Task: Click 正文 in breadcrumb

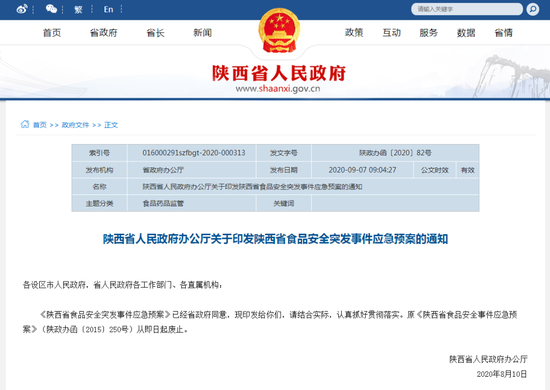Action: [111, 125]
